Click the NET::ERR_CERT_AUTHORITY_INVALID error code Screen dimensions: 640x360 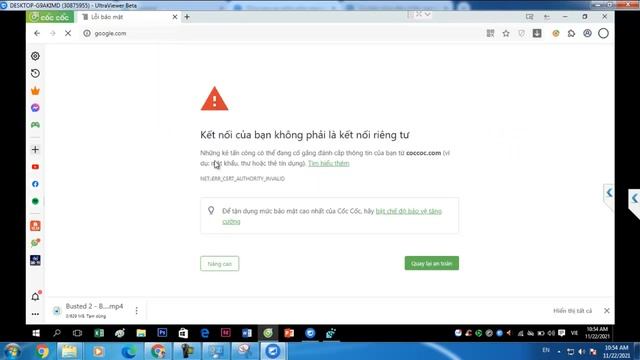242,179
